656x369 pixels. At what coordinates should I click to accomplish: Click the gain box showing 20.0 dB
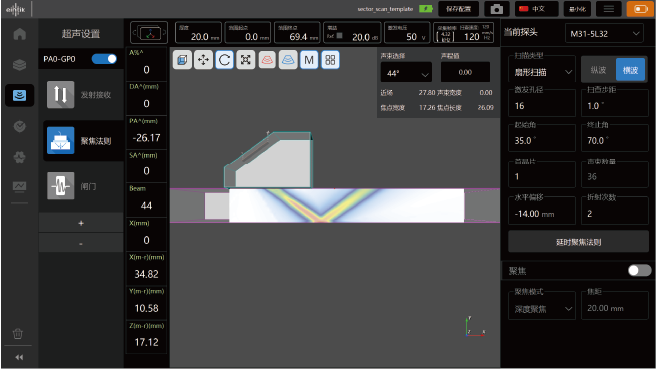point(352,33)
